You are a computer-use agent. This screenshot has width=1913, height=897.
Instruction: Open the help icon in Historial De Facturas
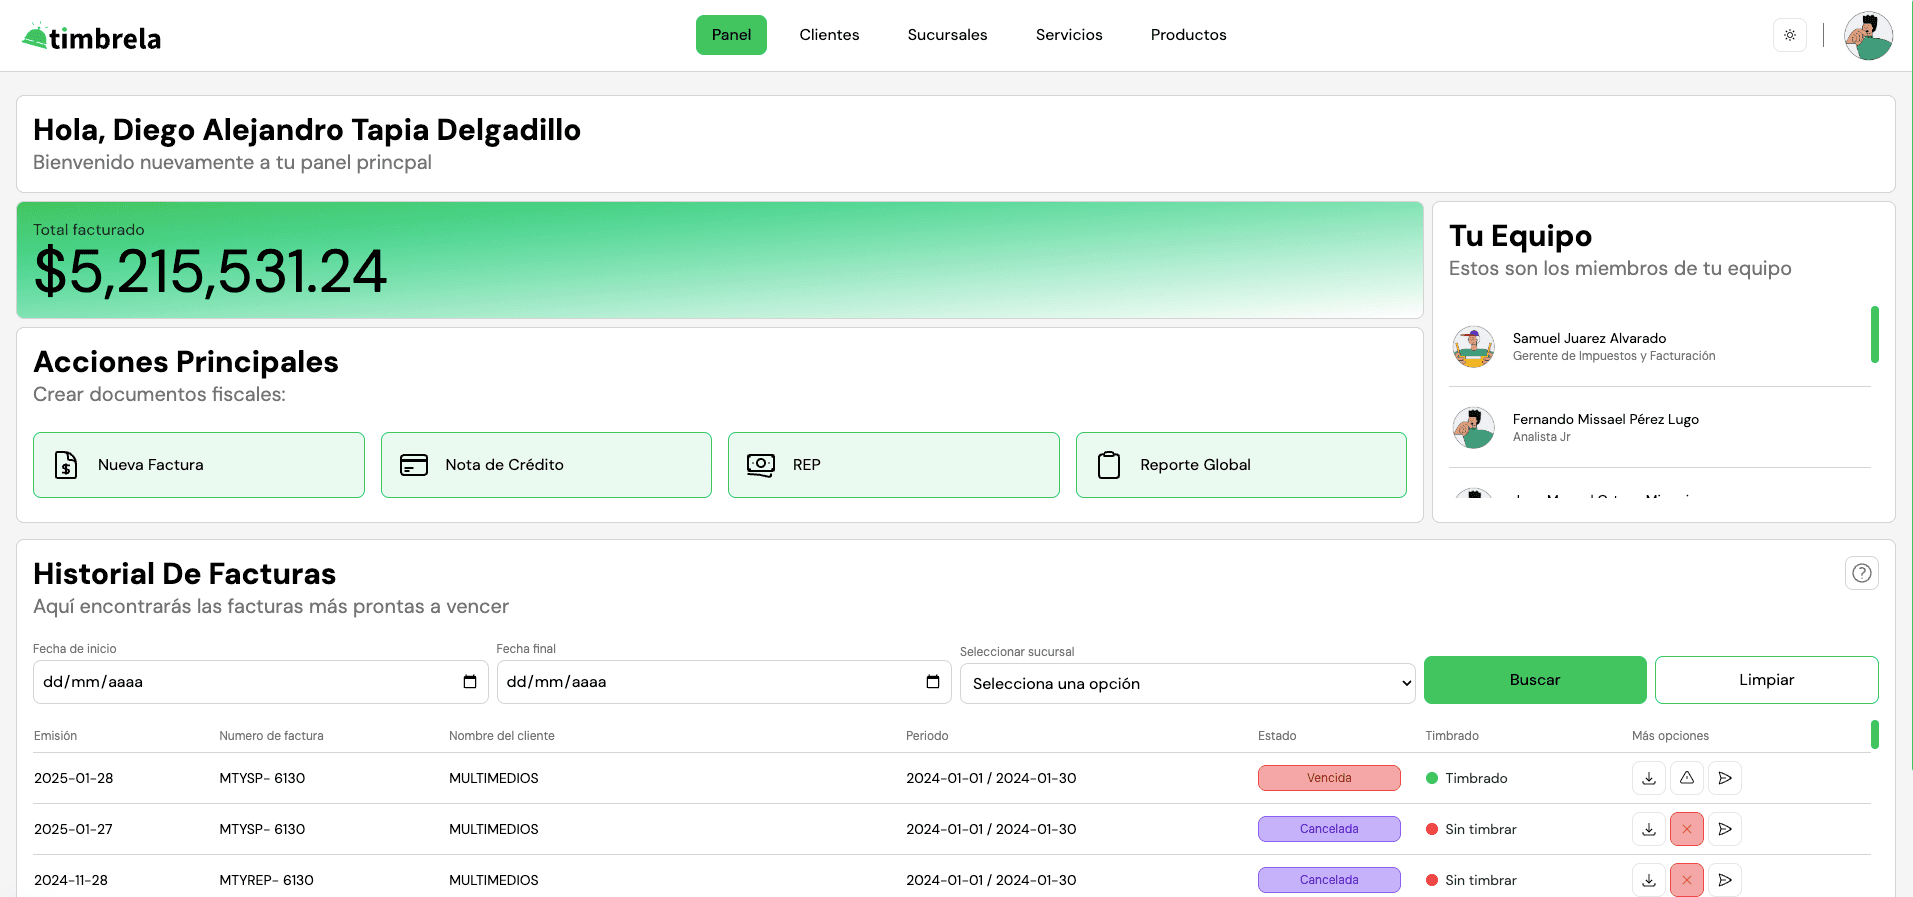click(x=1860, y=573)
